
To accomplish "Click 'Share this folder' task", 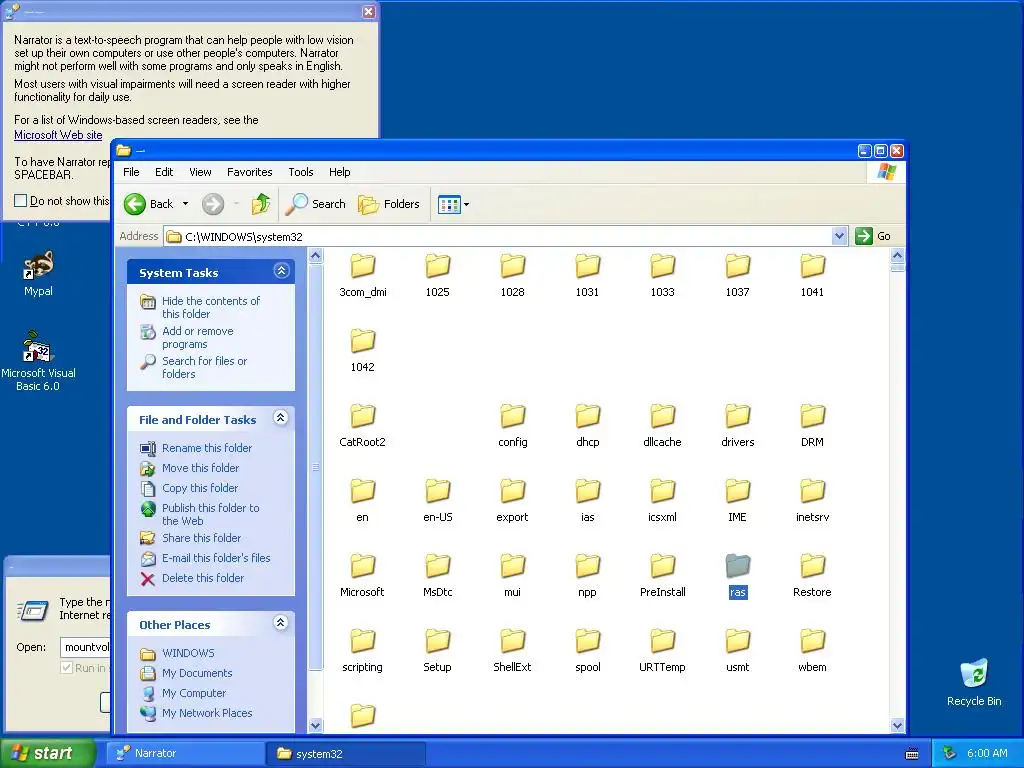I will (201, 538).
